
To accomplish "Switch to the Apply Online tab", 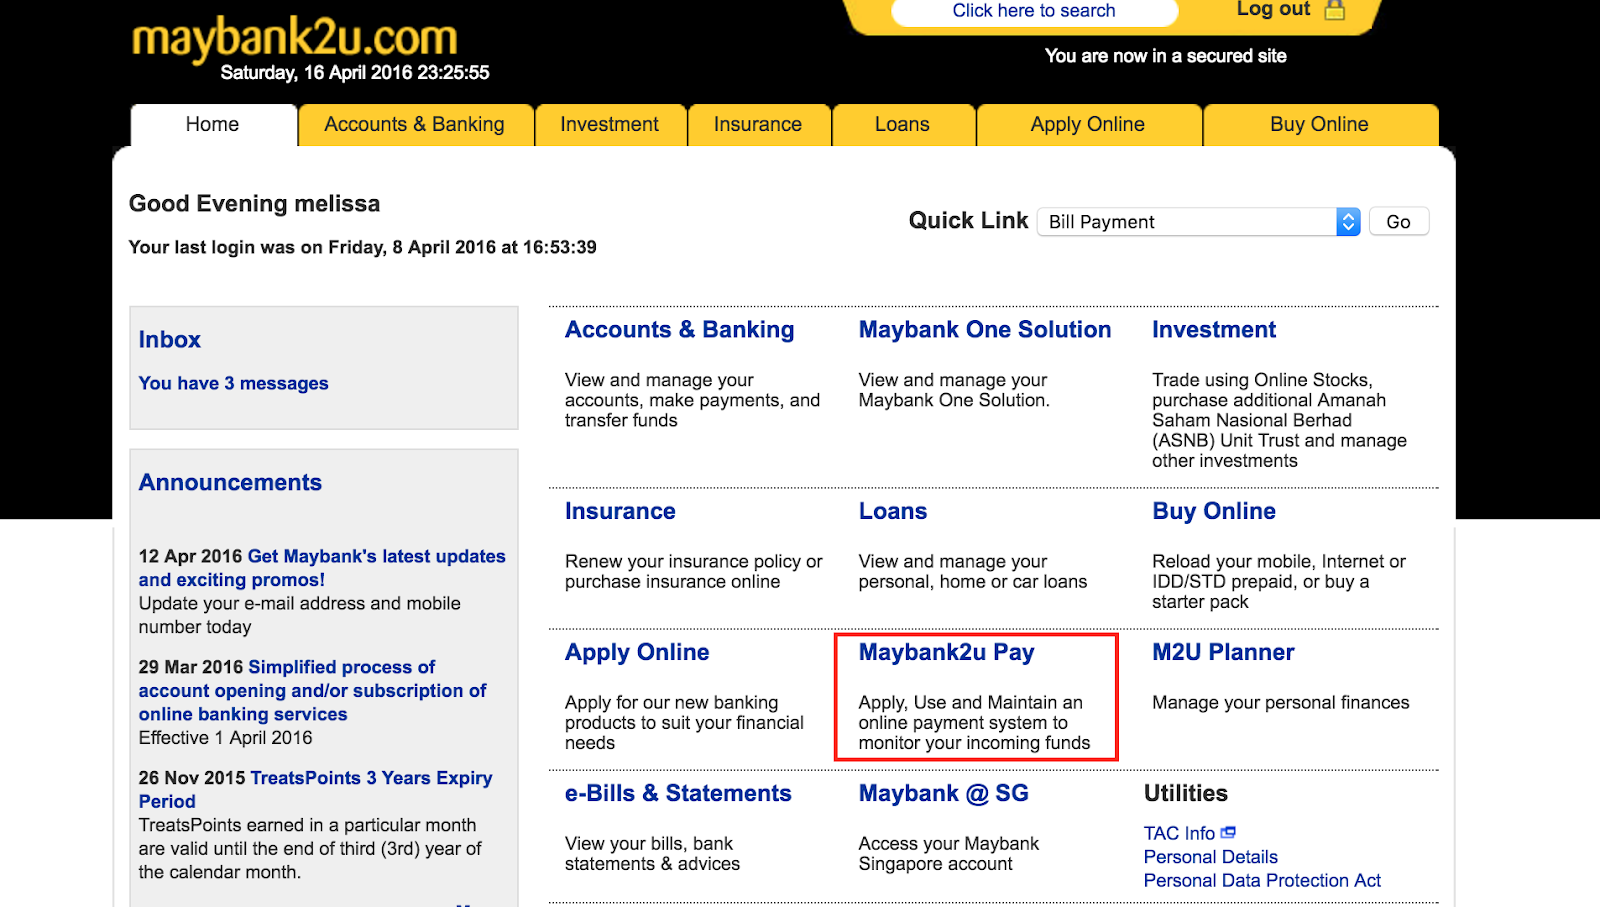I will [1088, 125].
